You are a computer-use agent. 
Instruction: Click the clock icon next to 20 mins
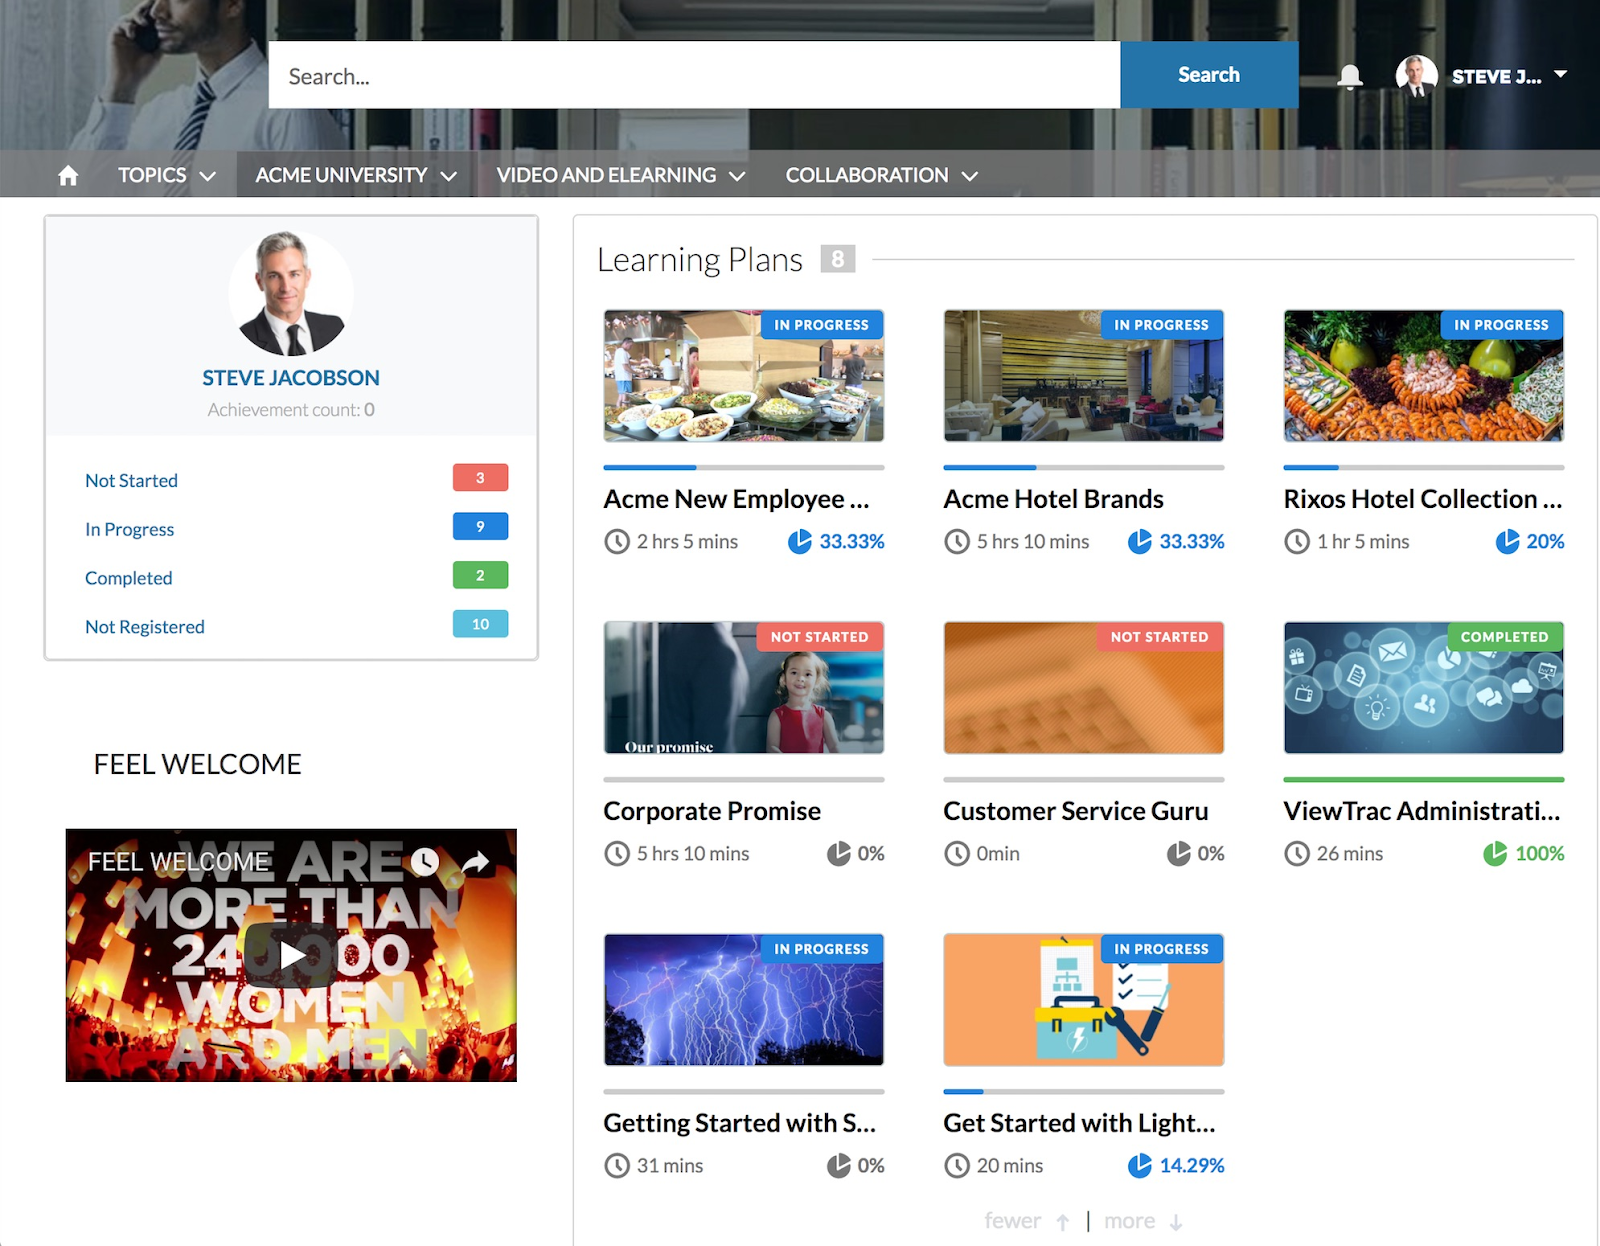point(957,1166)
